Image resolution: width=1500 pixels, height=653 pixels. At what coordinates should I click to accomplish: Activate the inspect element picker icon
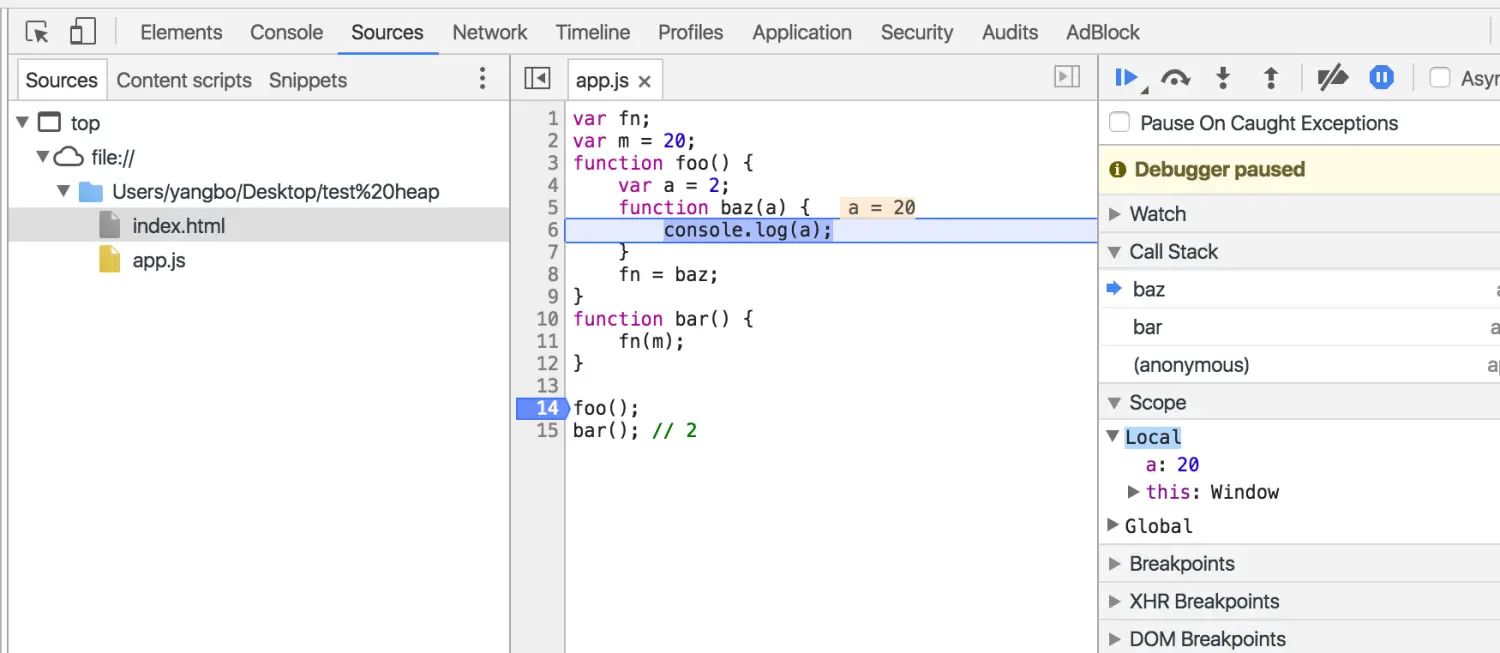coord(37,32)
